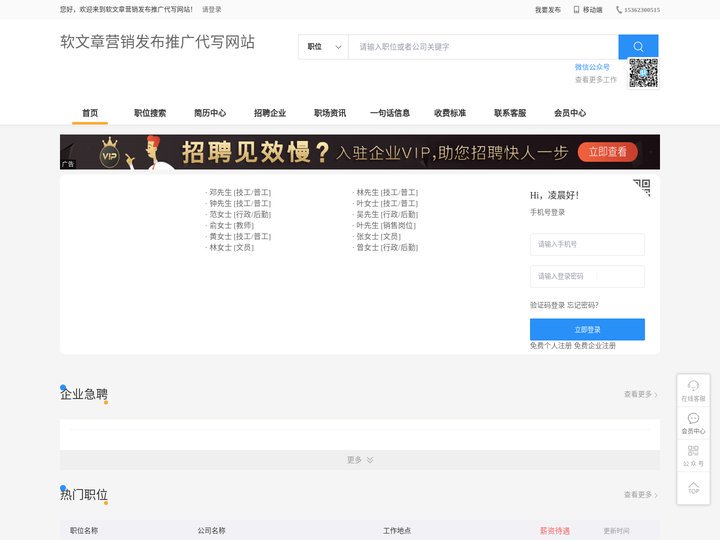Expand the 更多 chevron bar under 企业急聘
The height and width of the screenshot is (540, 720).
(360, 460)
